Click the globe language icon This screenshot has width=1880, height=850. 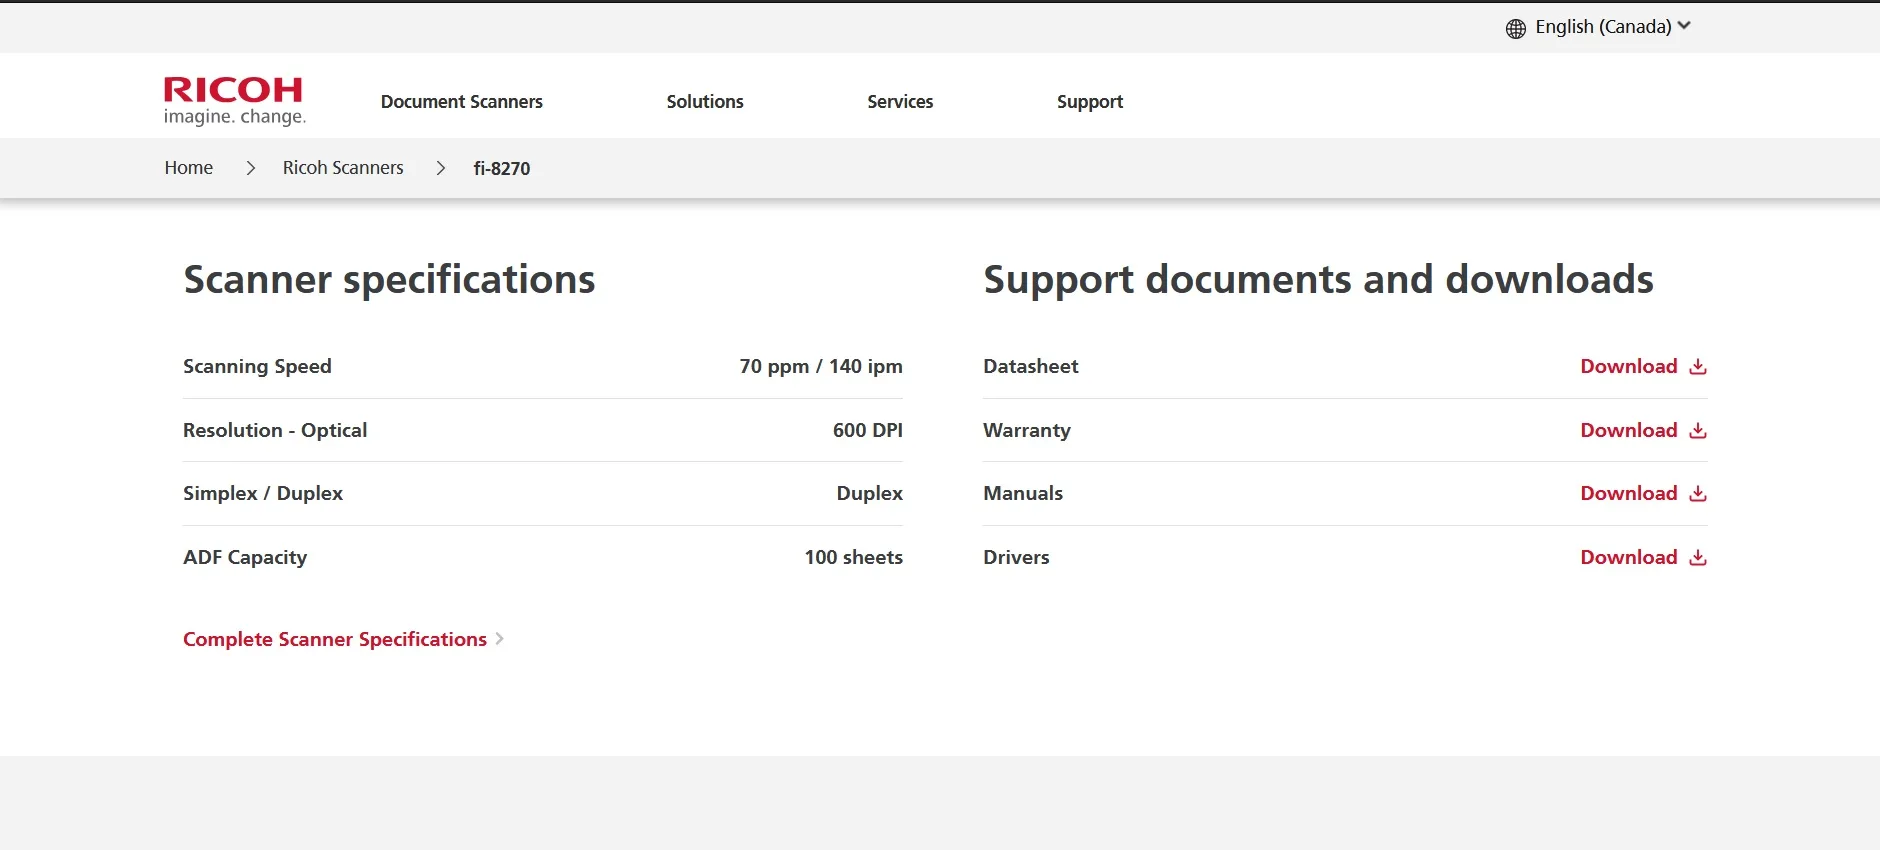click(x=1516, y=29)
